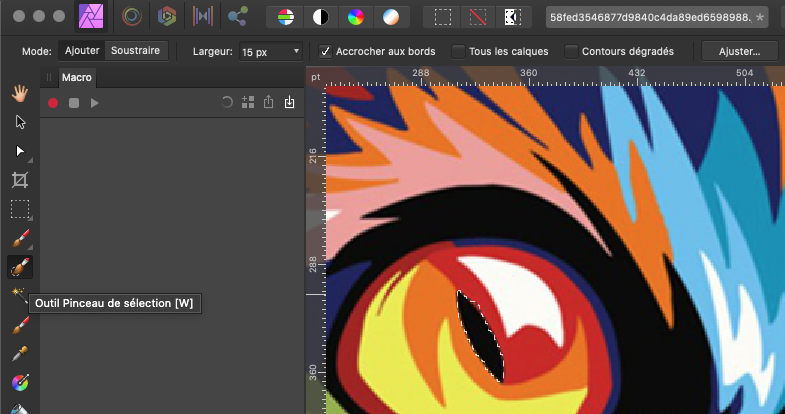Viewport: 785px width, 414px height.
Task: Select the Crop tool
Action: point(20,180)
